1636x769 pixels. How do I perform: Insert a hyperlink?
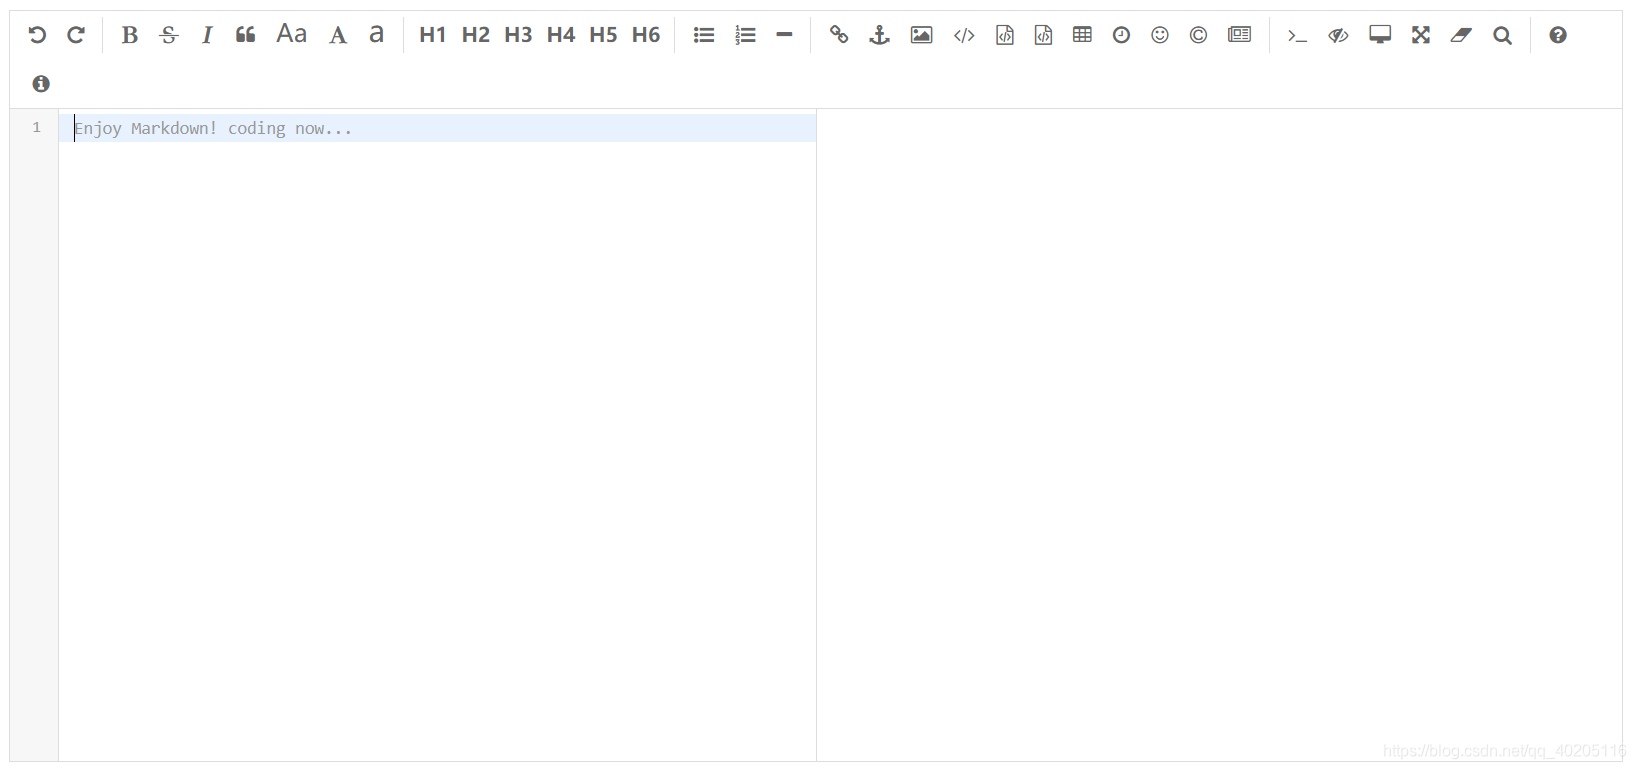pyautogui.click(x=839, y=35)
